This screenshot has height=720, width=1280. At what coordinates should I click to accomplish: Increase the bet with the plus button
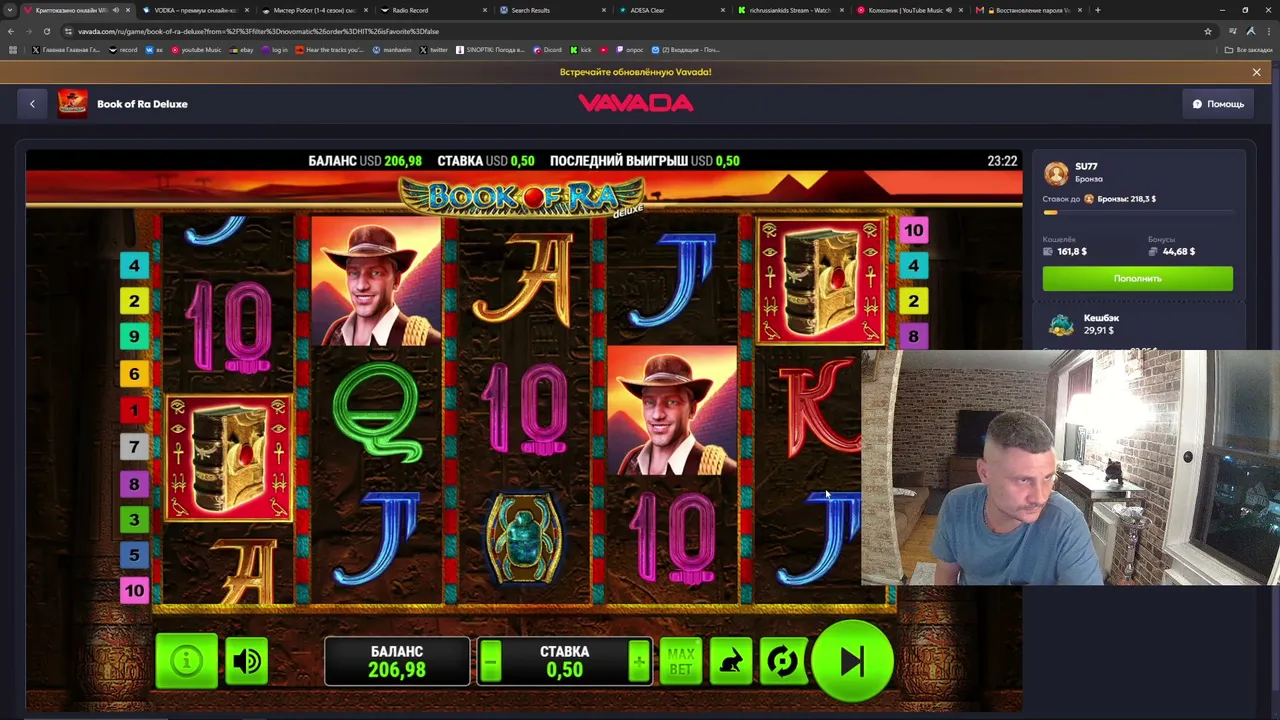638,661
